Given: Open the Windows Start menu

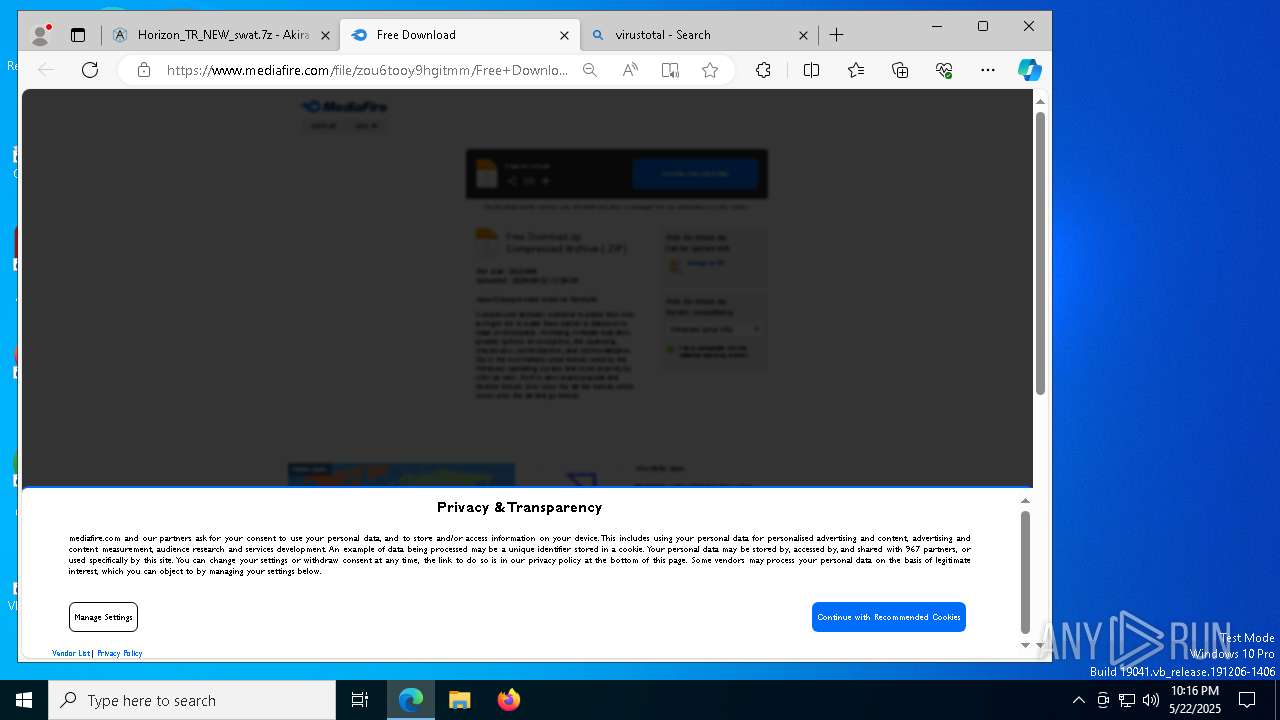Looking at the screenshot, I should click(24, 700).
